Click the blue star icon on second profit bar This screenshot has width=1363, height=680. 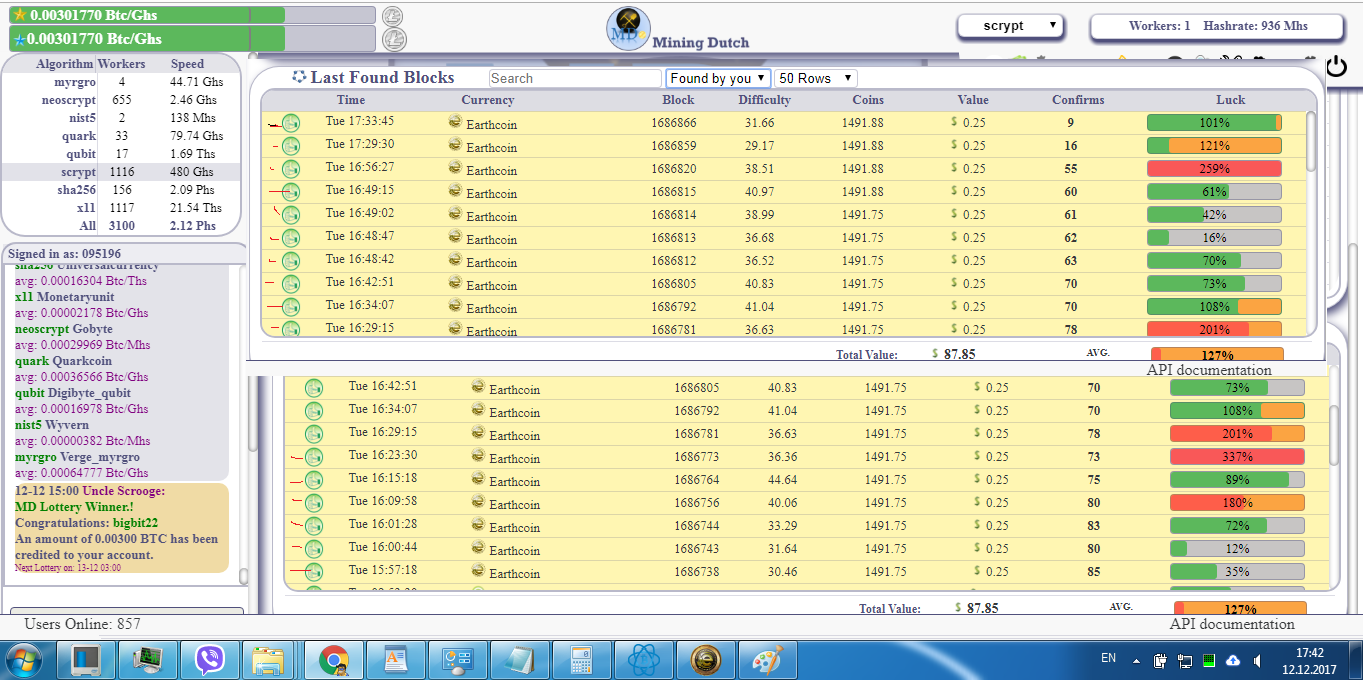tap(19, 39)
